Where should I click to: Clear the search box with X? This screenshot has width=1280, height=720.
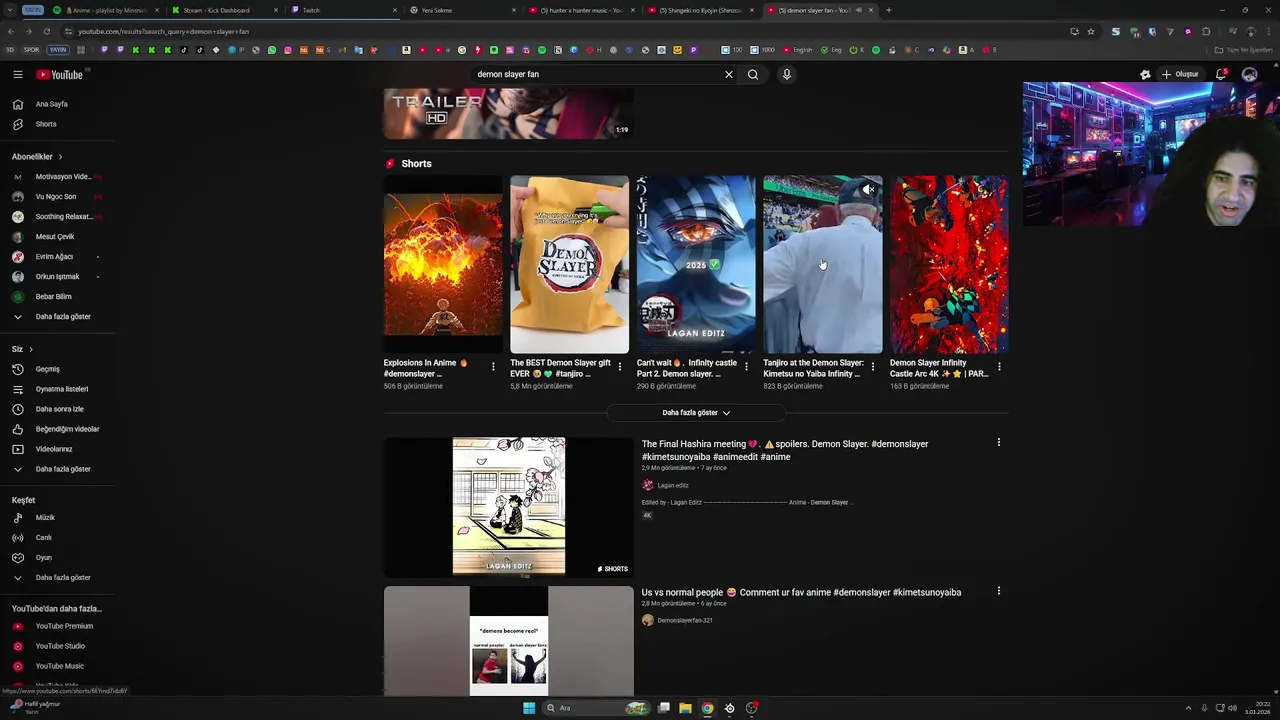pyautogui.click(x=729, y=74)
